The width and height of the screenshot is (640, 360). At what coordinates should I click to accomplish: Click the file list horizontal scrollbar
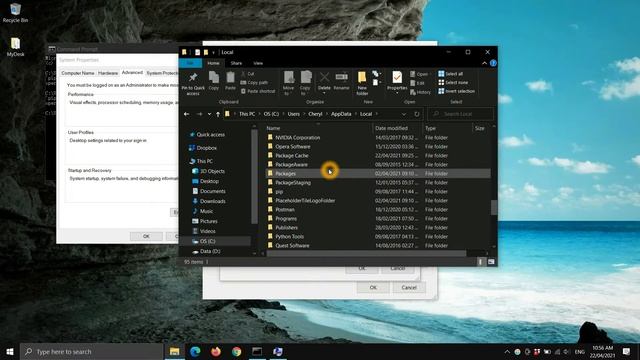coord(366,253)
